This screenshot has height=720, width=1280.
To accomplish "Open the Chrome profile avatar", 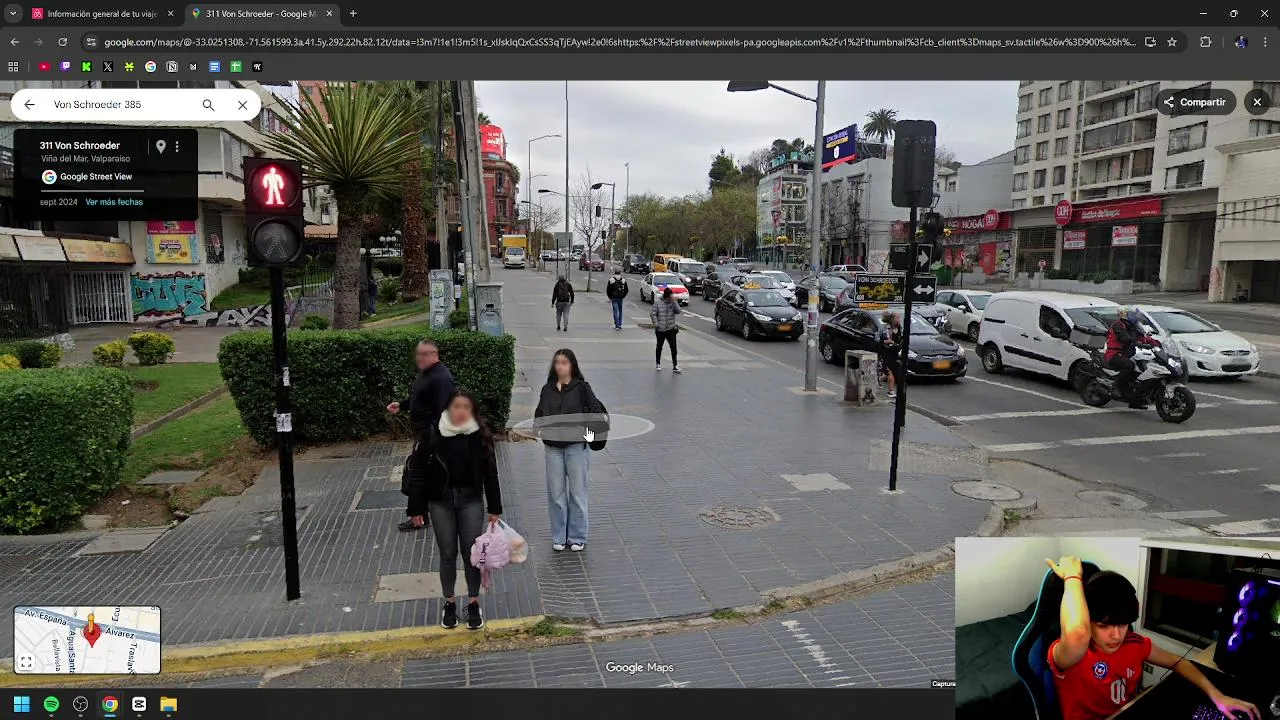I will (x=1240, y=42).
